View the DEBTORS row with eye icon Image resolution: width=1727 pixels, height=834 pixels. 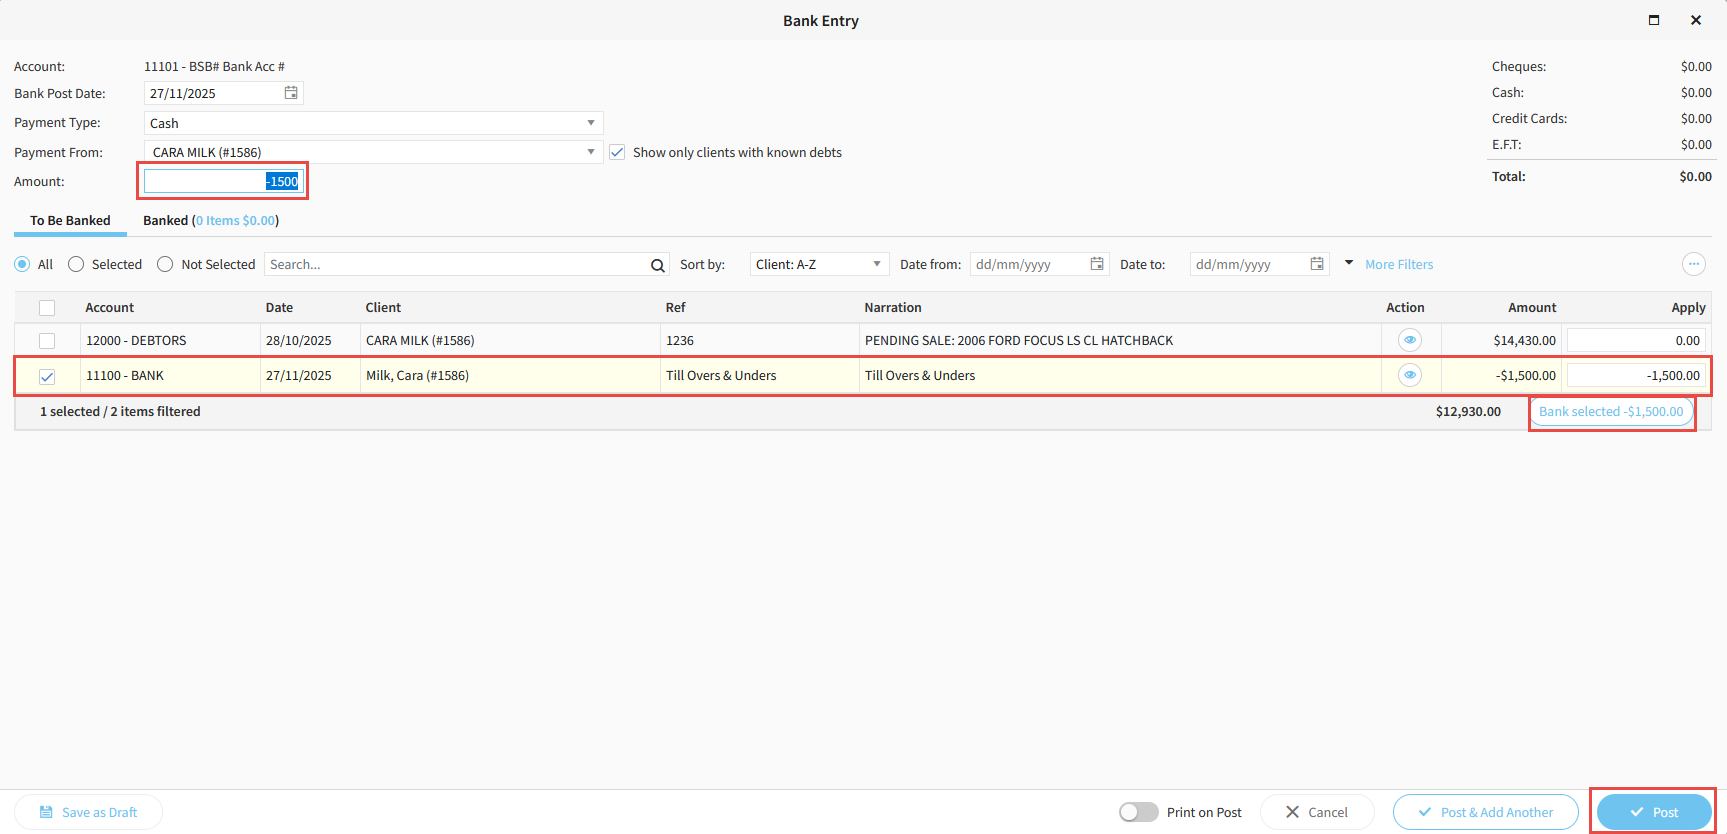(x=1409, y=340)
